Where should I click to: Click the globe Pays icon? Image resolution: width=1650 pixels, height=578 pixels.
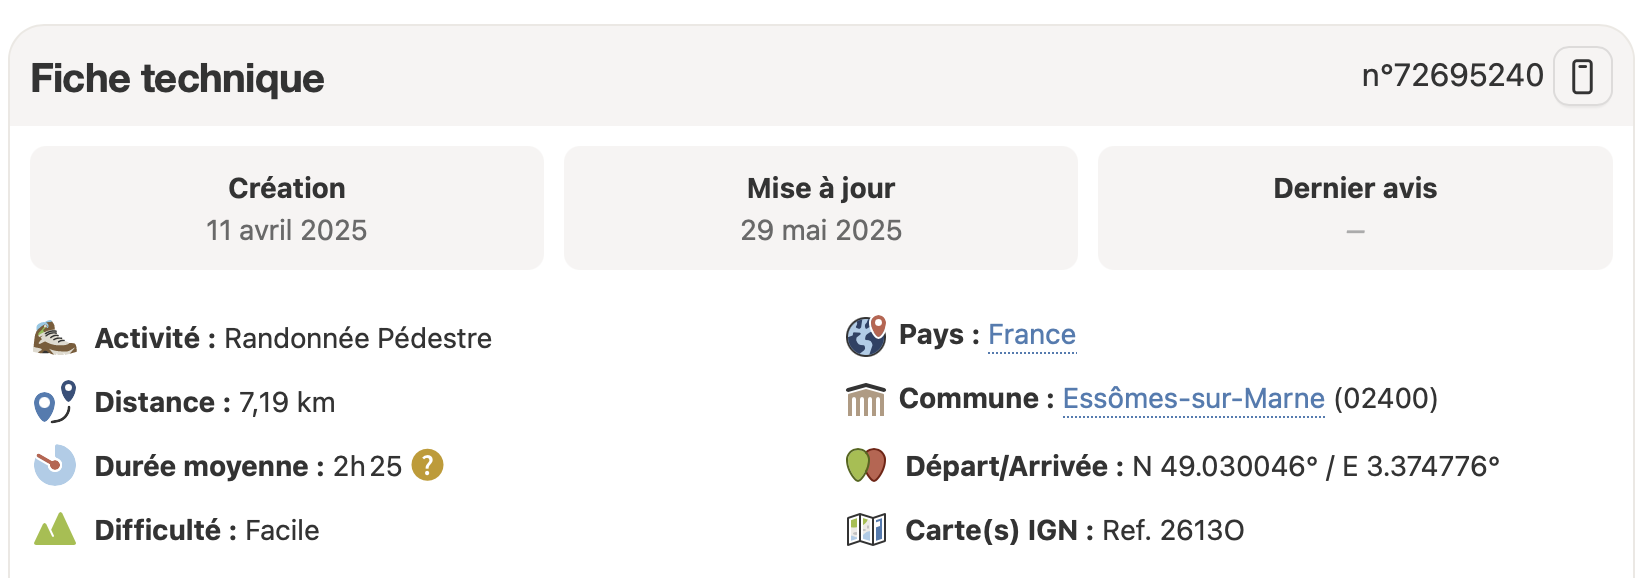[866, 336]
